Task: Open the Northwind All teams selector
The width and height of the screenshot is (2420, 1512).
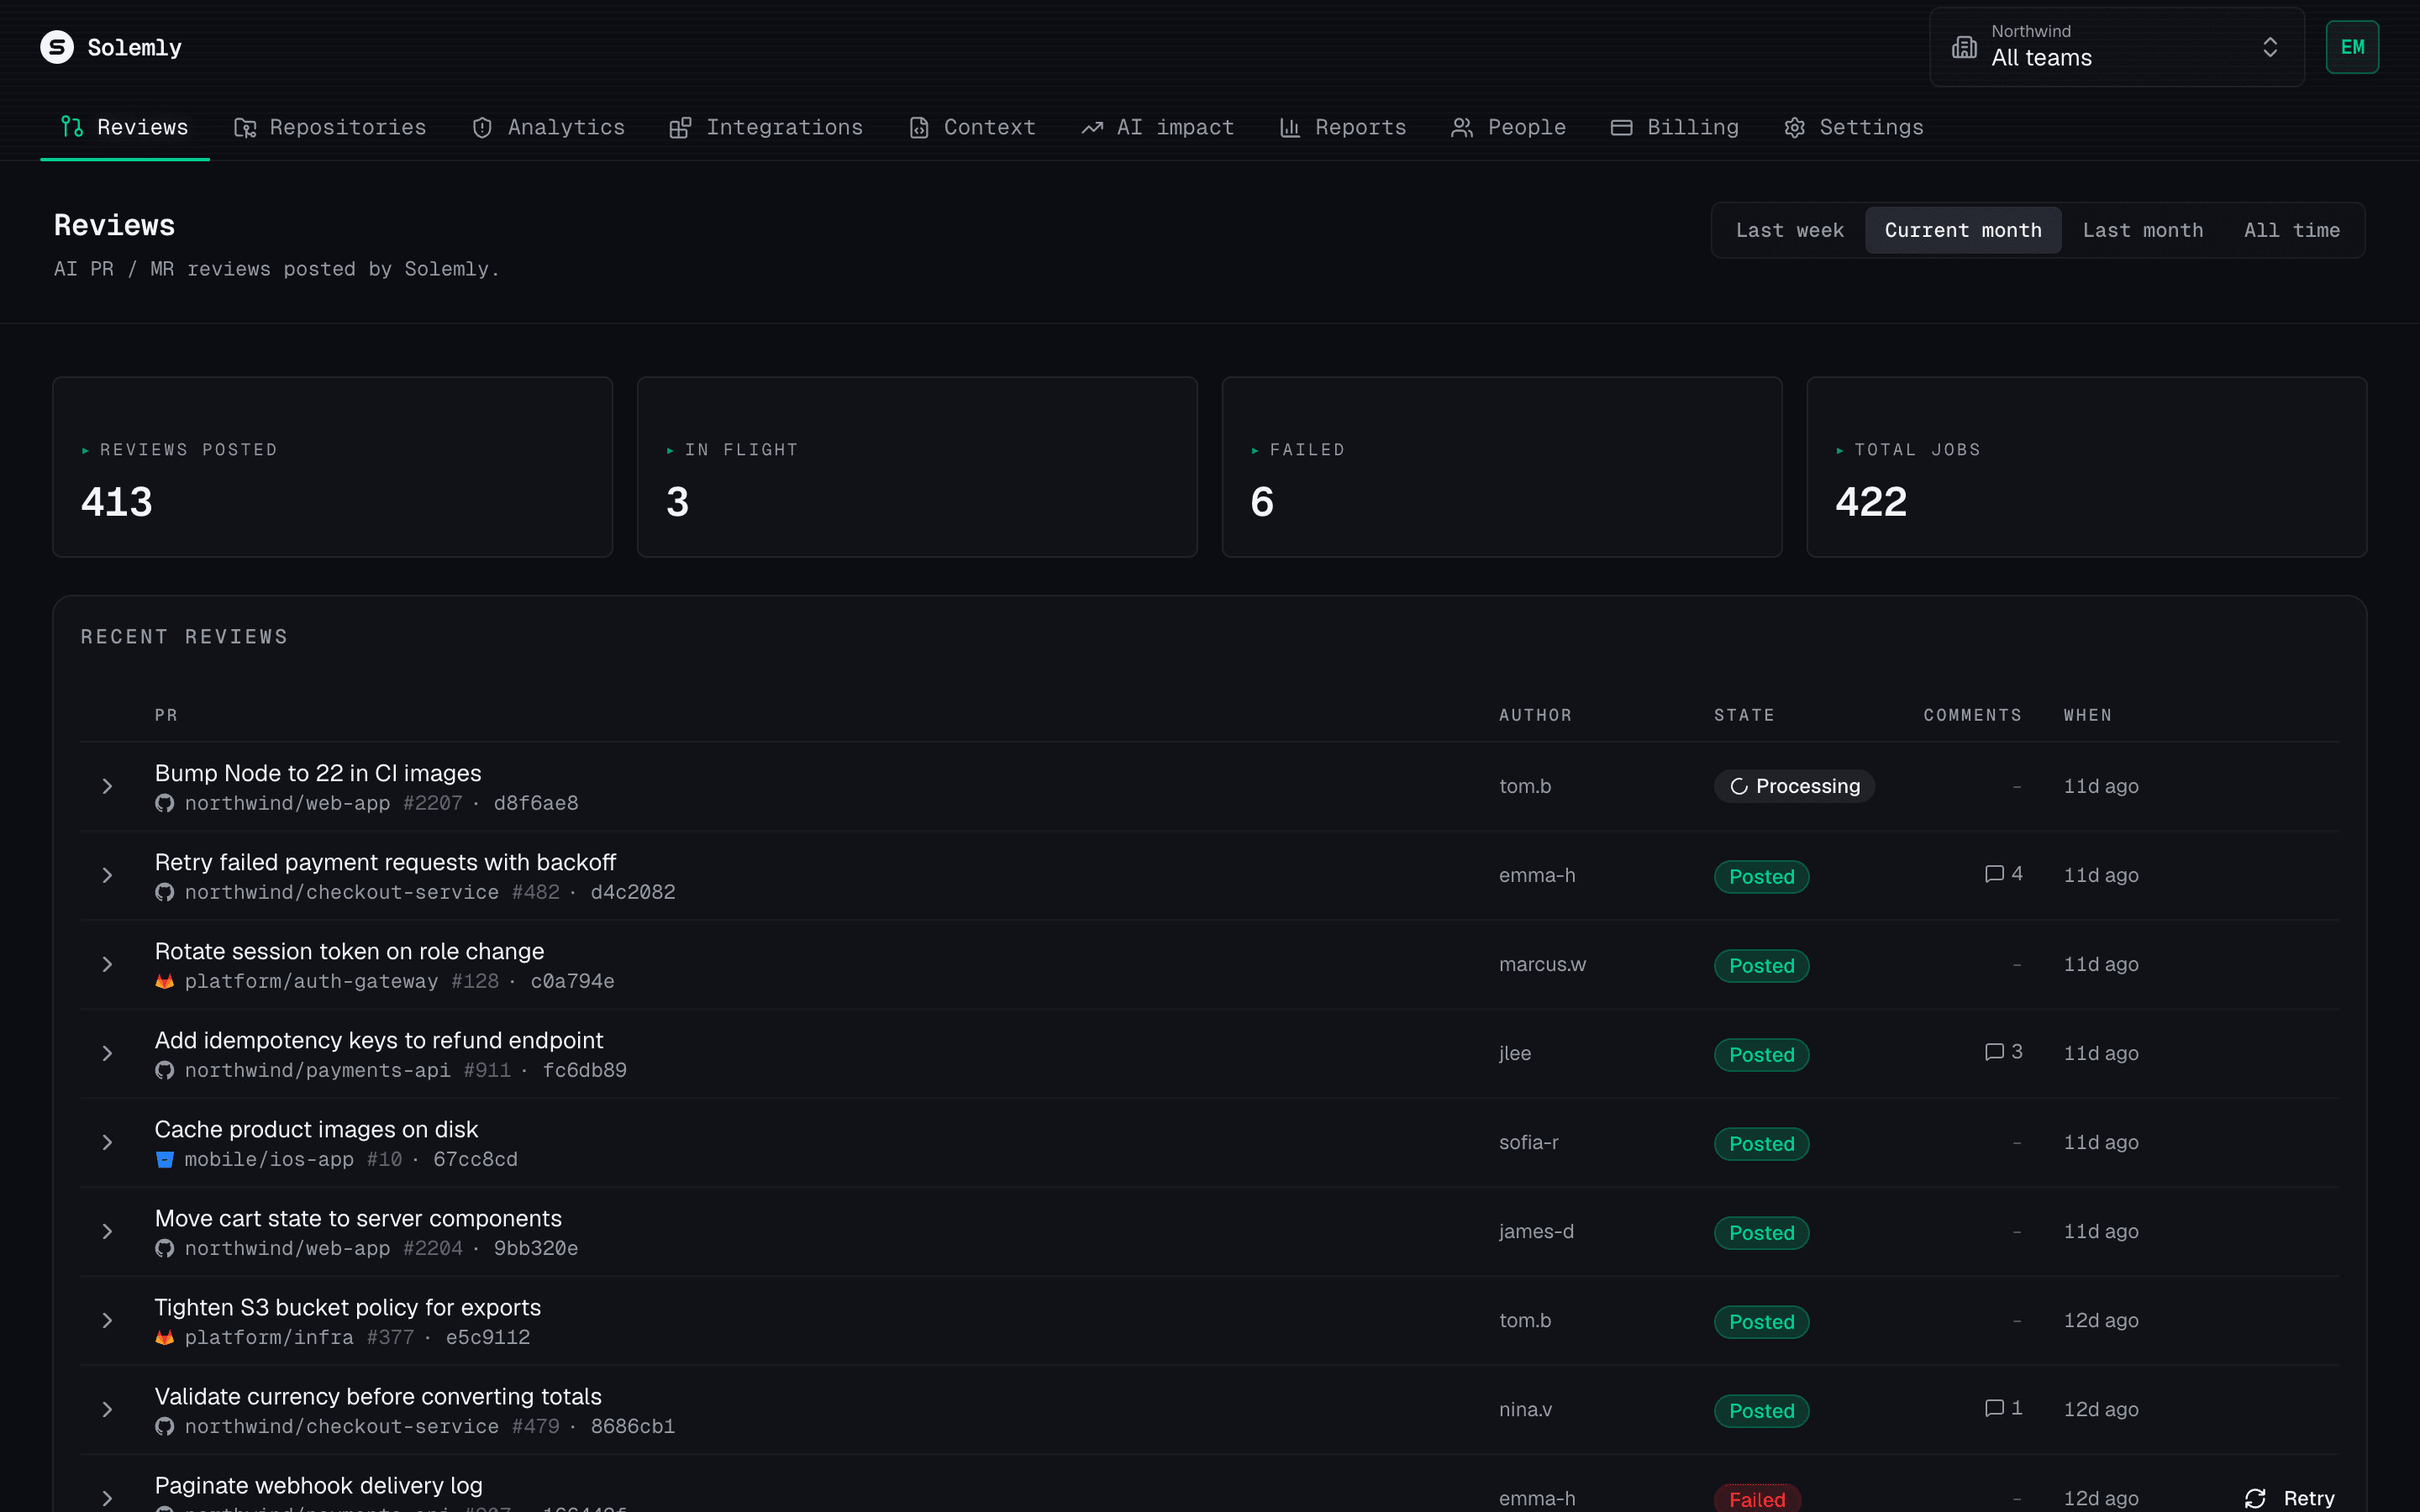Action: click(x=2116, y=47)
